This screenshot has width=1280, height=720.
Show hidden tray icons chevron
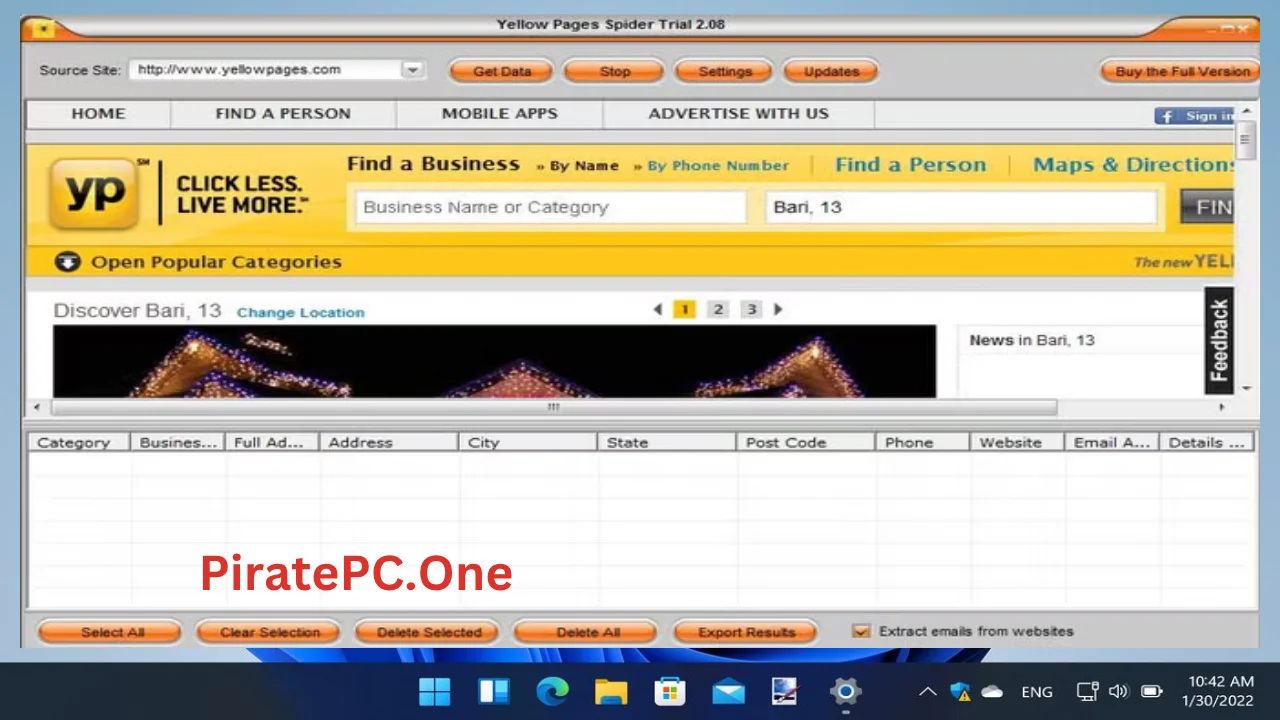coord(927,692)
